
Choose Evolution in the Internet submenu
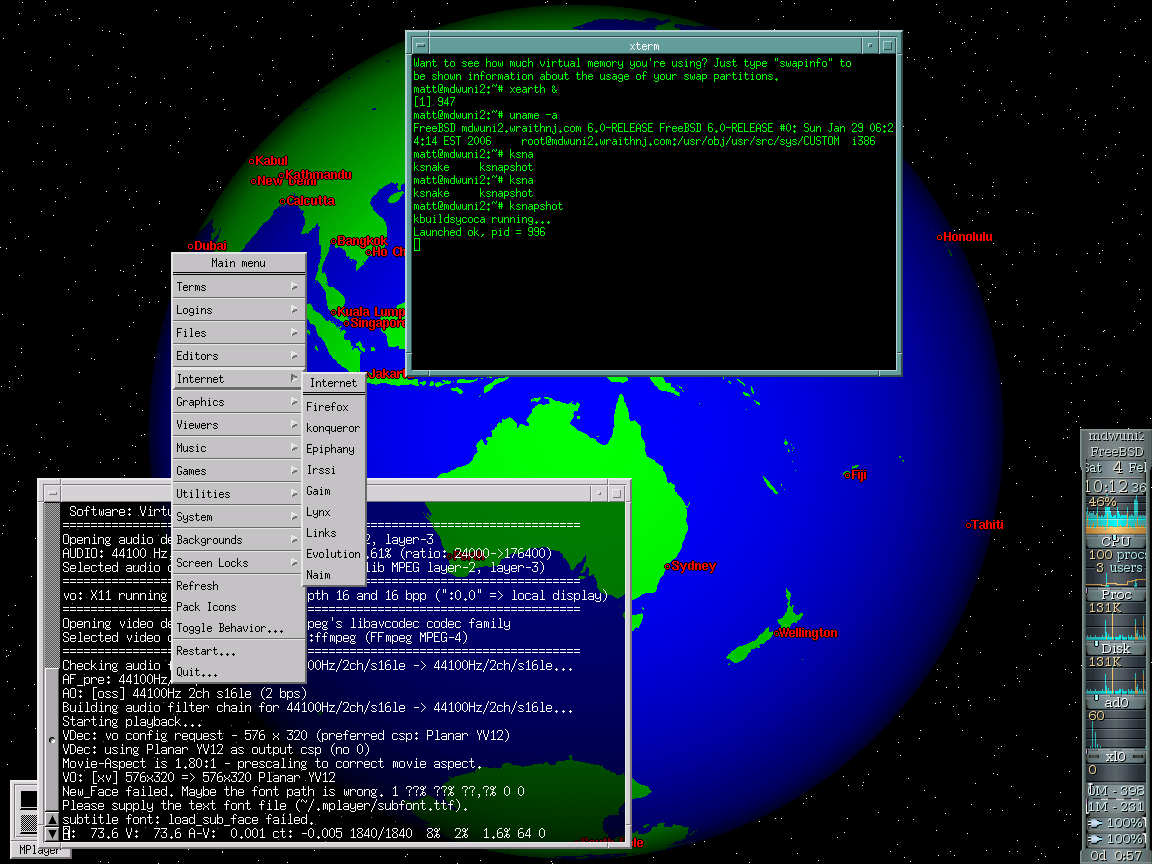coord(333,554)
